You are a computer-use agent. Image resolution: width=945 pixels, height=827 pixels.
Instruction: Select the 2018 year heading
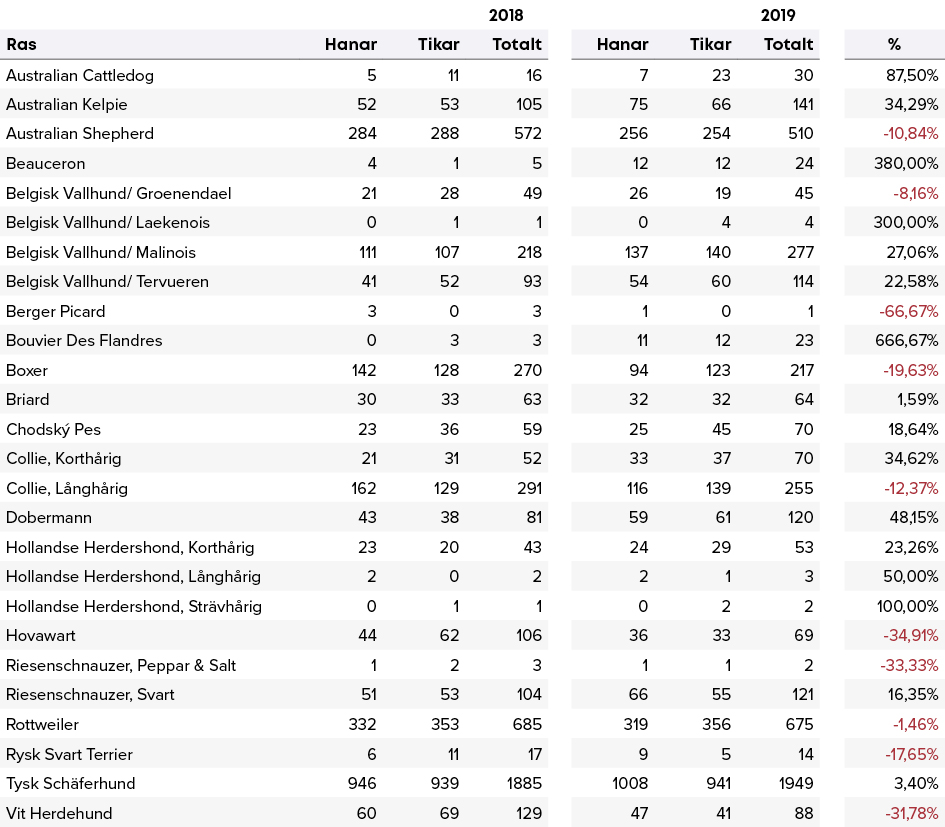[x=506, y=15]
